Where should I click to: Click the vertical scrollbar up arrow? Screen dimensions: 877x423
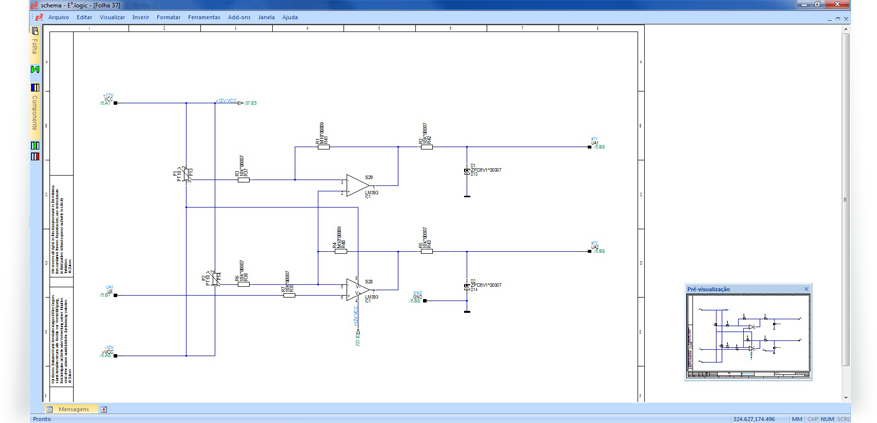[x=846, y=29]
